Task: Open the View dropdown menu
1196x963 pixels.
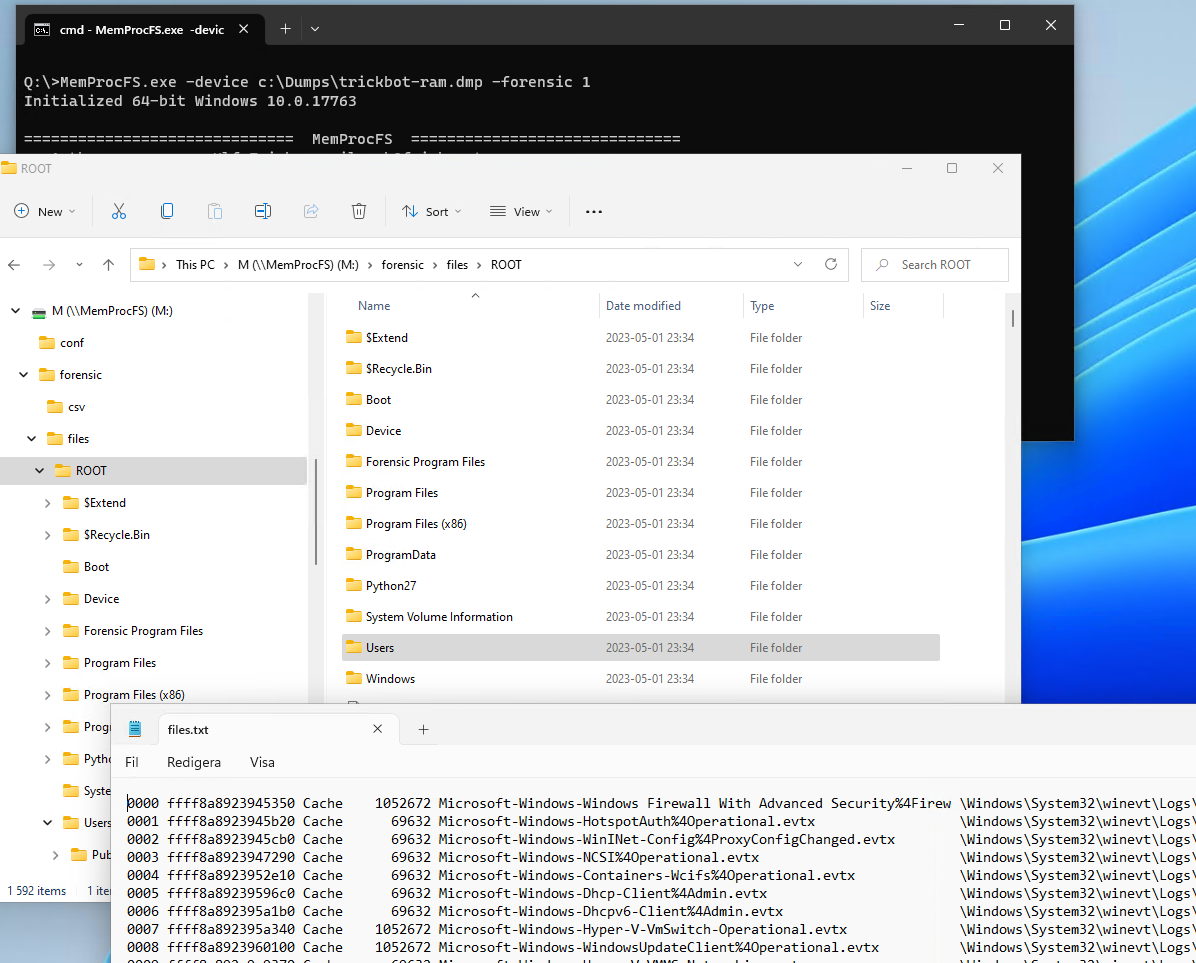Action: point(521,211)
